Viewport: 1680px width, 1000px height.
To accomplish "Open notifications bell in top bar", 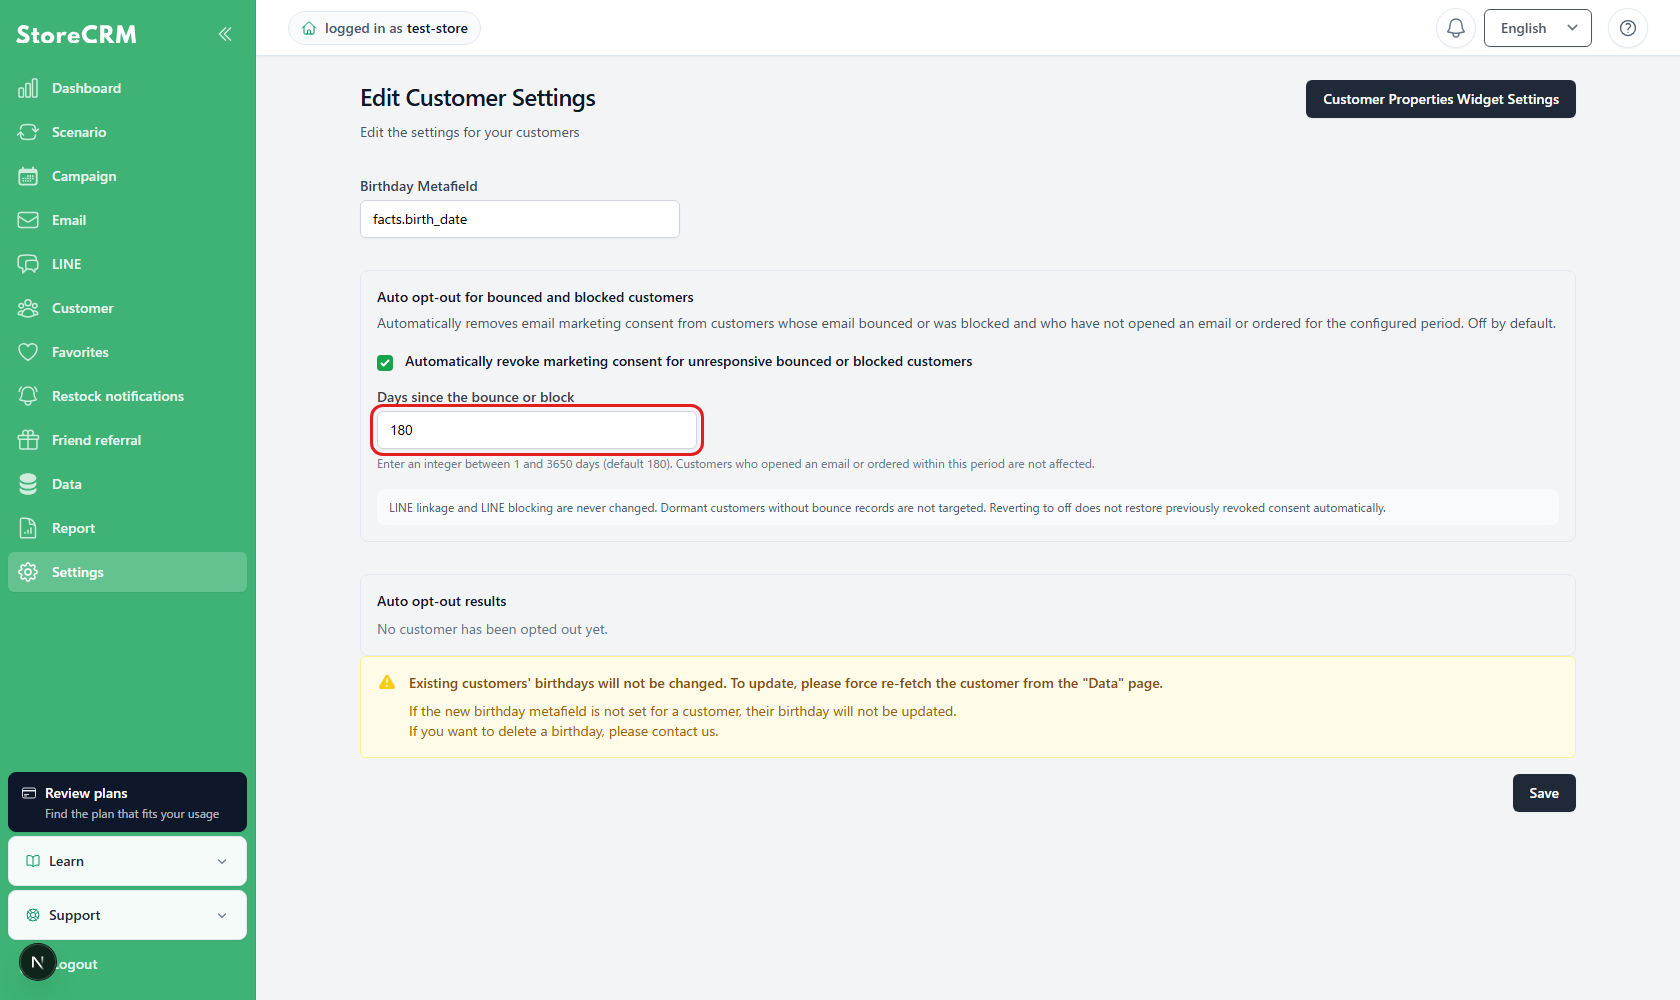I will (x=1456, y=28).
